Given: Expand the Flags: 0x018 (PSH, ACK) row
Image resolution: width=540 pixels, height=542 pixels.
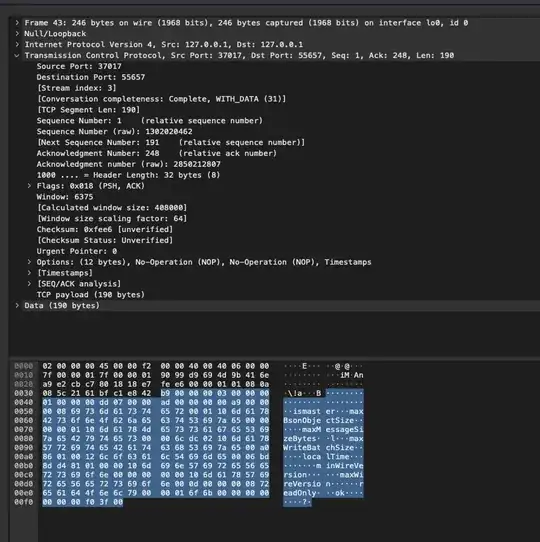Looking at the screenshot, I should pos(29,186).
